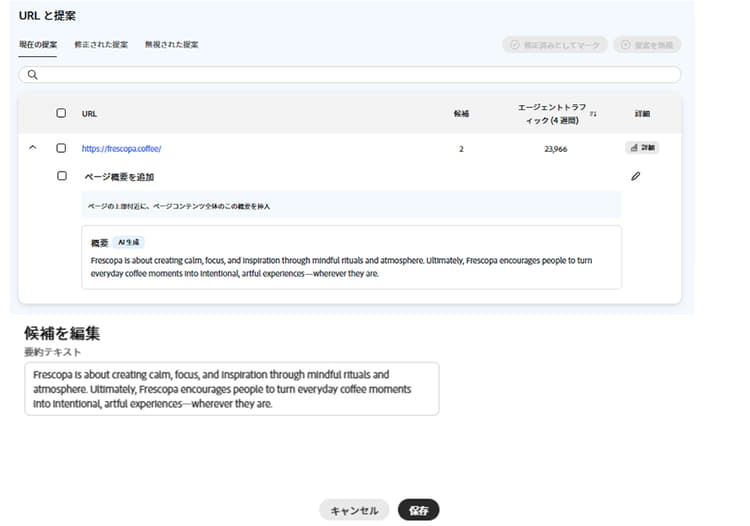
Task: Click the 23,966 traffic value
Action: [x=555, y=149]
